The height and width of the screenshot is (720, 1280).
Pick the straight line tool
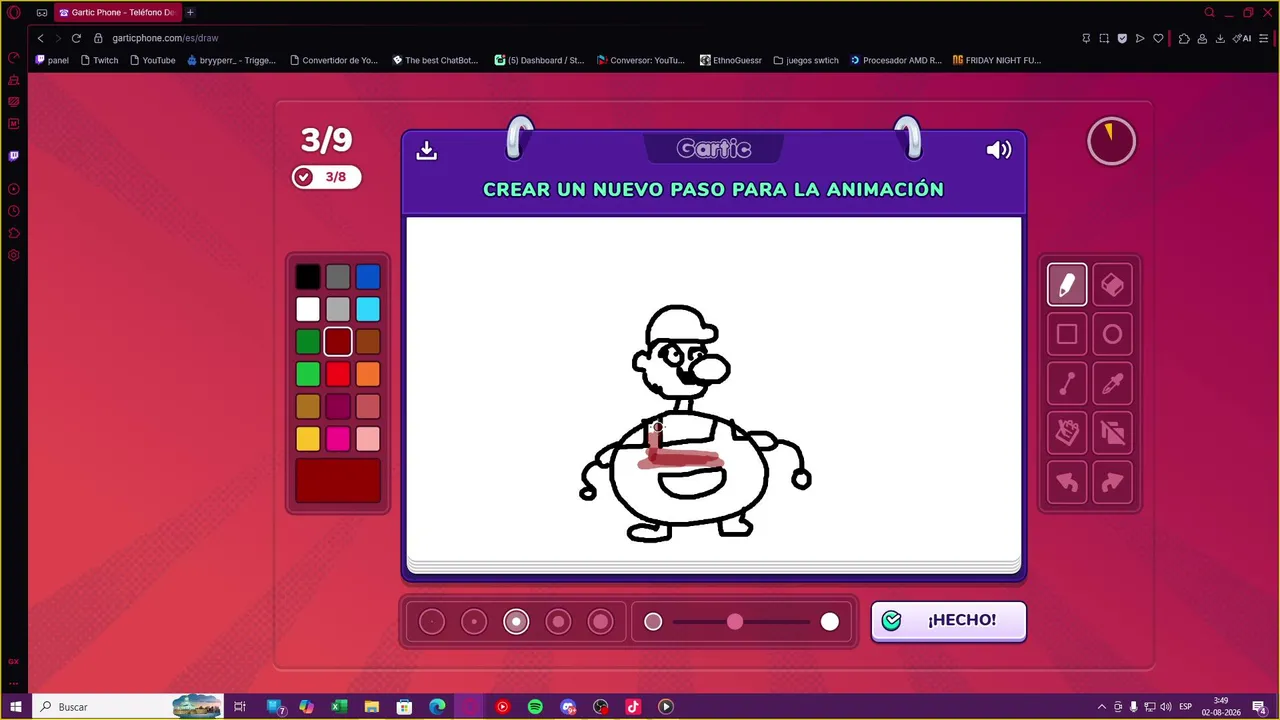coord(1067,384)
